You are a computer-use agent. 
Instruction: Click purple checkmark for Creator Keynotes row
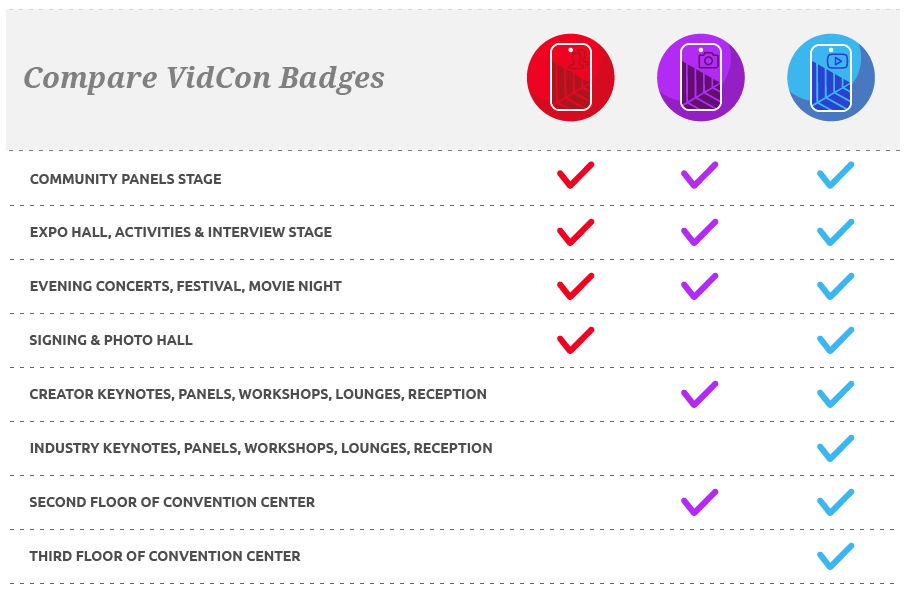700,394
